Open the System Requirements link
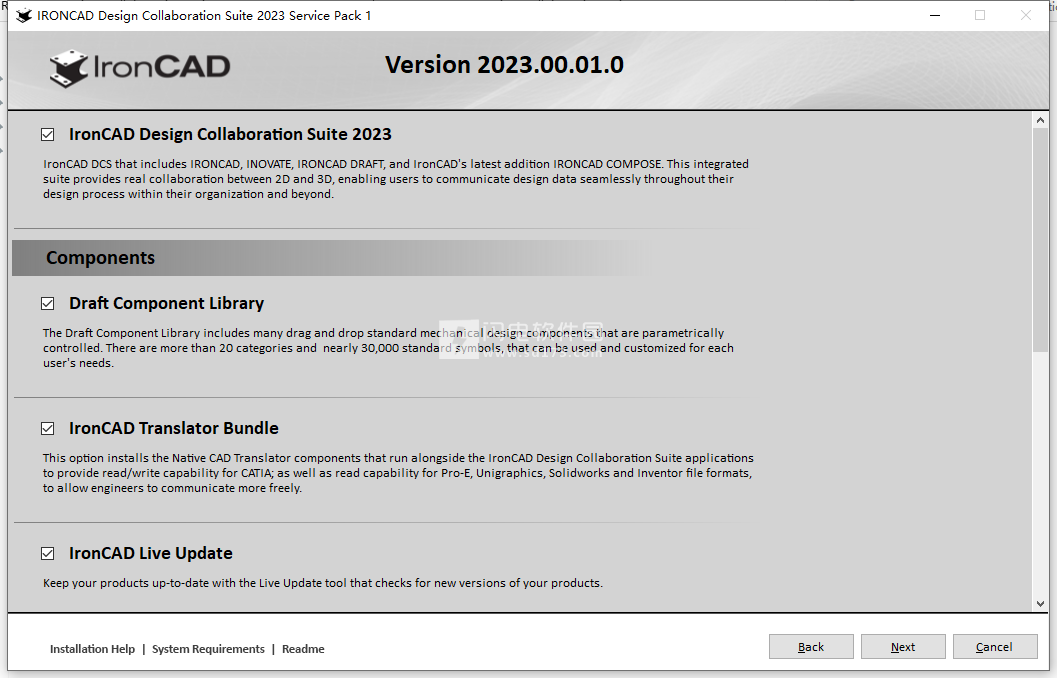 click(208, 649)
